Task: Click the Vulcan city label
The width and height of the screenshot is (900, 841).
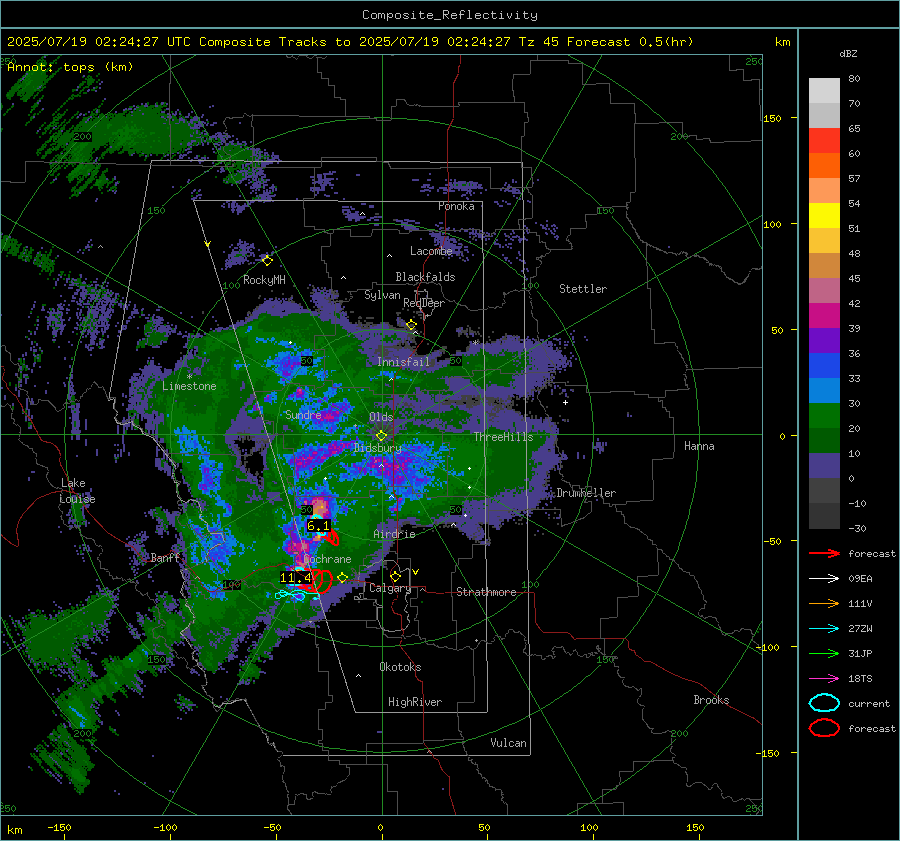Action: 508,743
